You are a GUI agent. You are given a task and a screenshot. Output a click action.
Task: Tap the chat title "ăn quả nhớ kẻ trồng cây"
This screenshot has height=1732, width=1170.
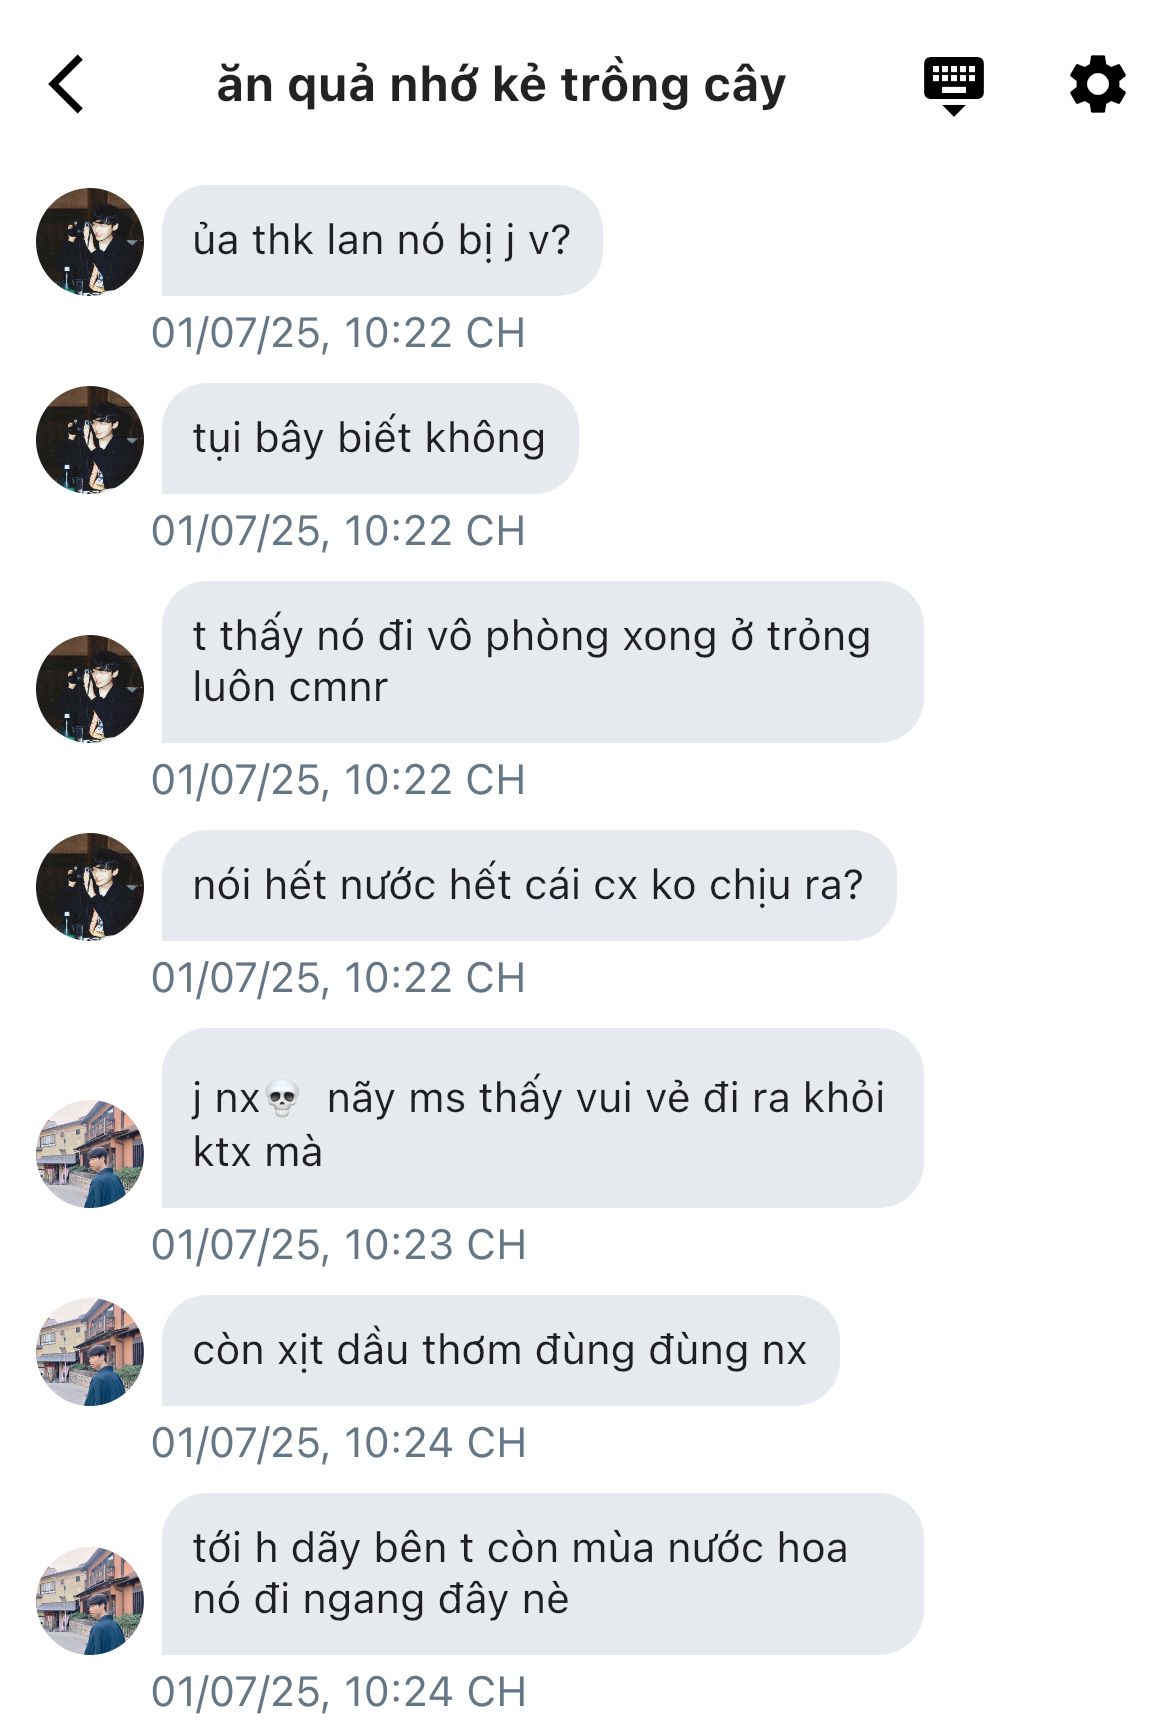tap(501, 85)
